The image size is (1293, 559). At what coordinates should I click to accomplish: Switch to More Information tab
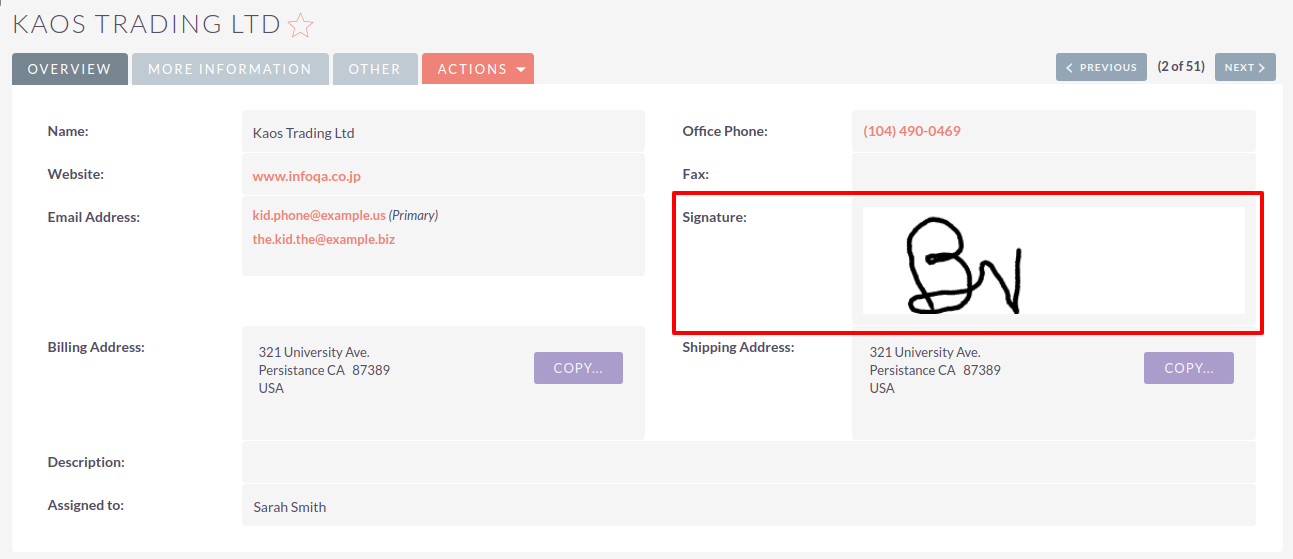(x=230, y=69)
